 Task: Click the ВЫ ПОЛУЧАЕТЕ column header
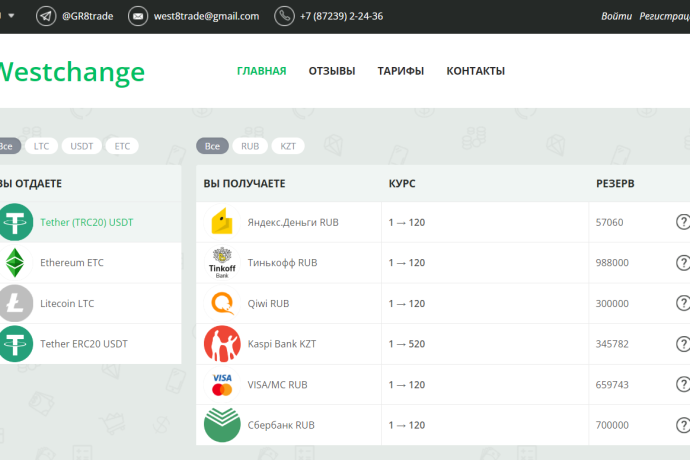(x=244, y=184)
